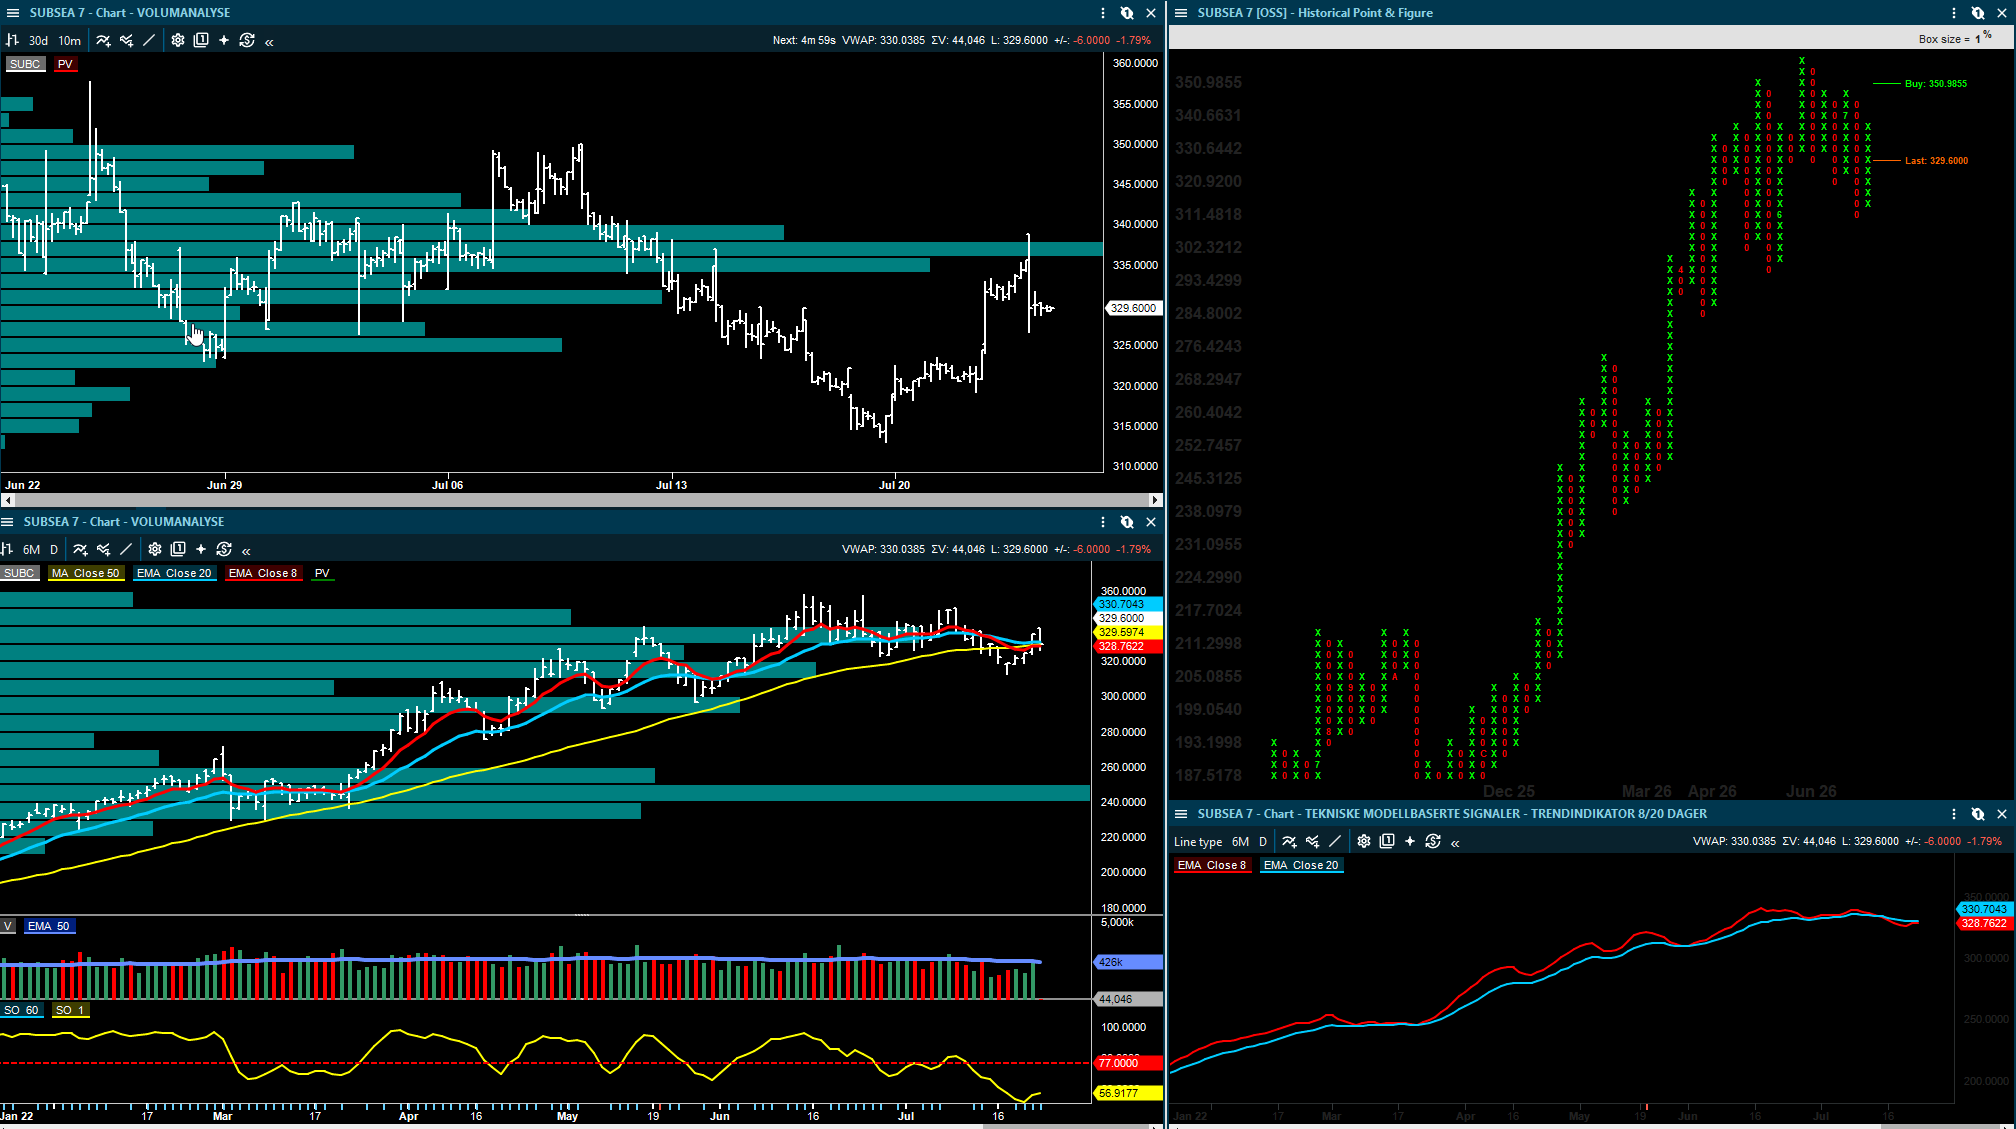Collapse the TRENDINDIKATOR toolbar with the « button
Screen dimensions: 2016x1129
(1455, 842)
